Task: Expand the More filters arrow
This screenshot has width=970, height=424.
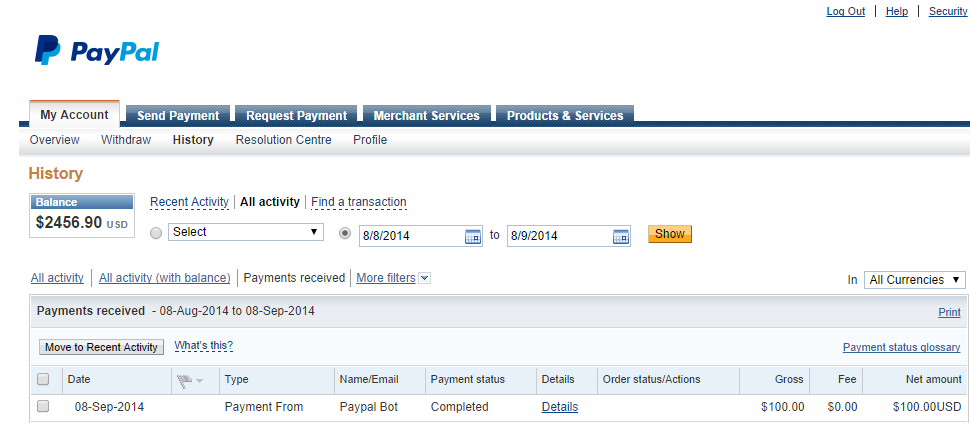Action: click(x=425, y=278)
